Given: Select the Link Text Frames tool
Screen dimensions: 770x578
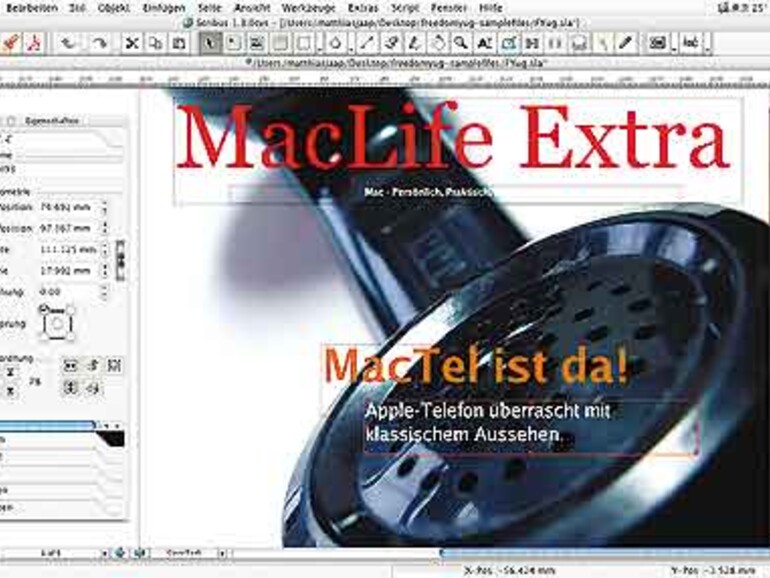Looking at the screenshot, I should (x=532, y=43).
